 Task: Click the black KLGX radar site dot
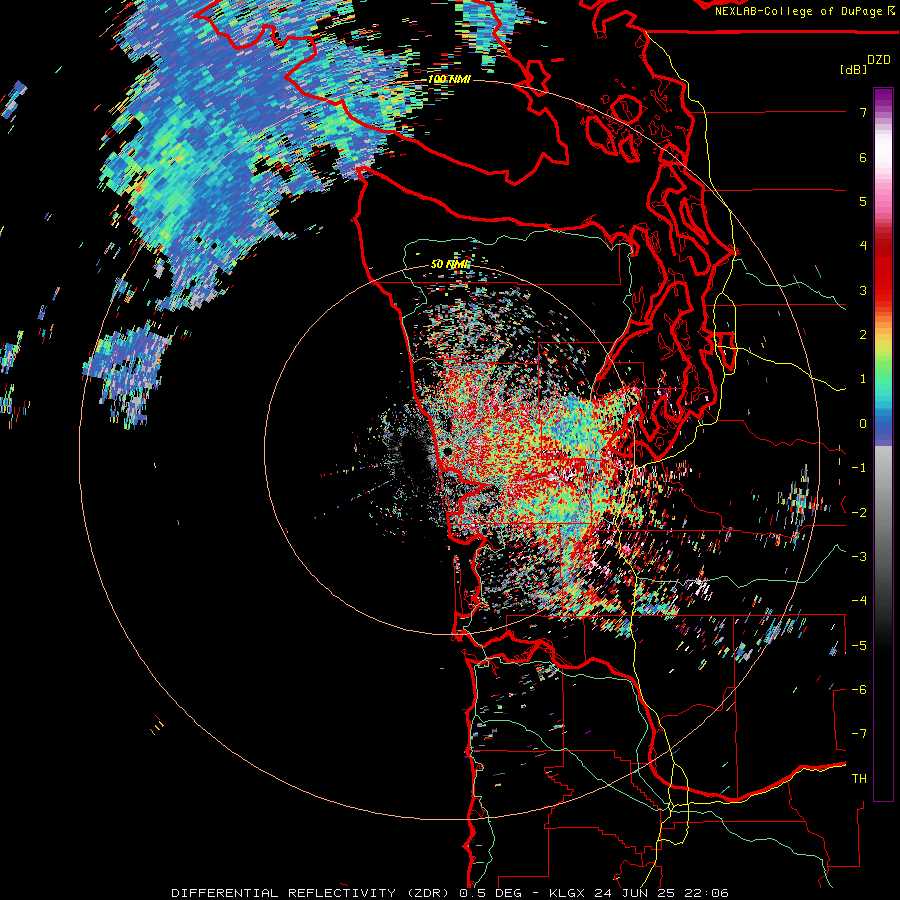coord(447,452)
